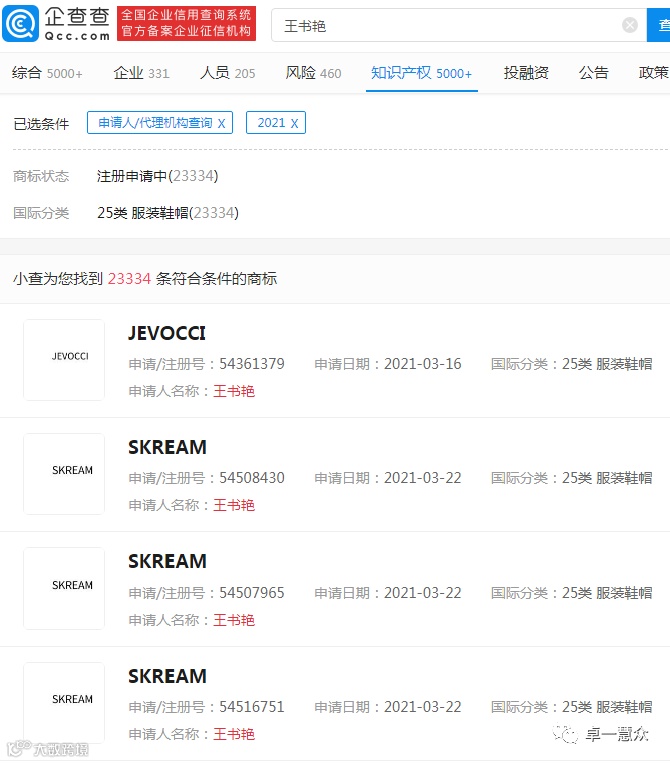Screen dimensions: 670x763
Task: Open SKREAM title with number 54508430
Action: [167, 447]
